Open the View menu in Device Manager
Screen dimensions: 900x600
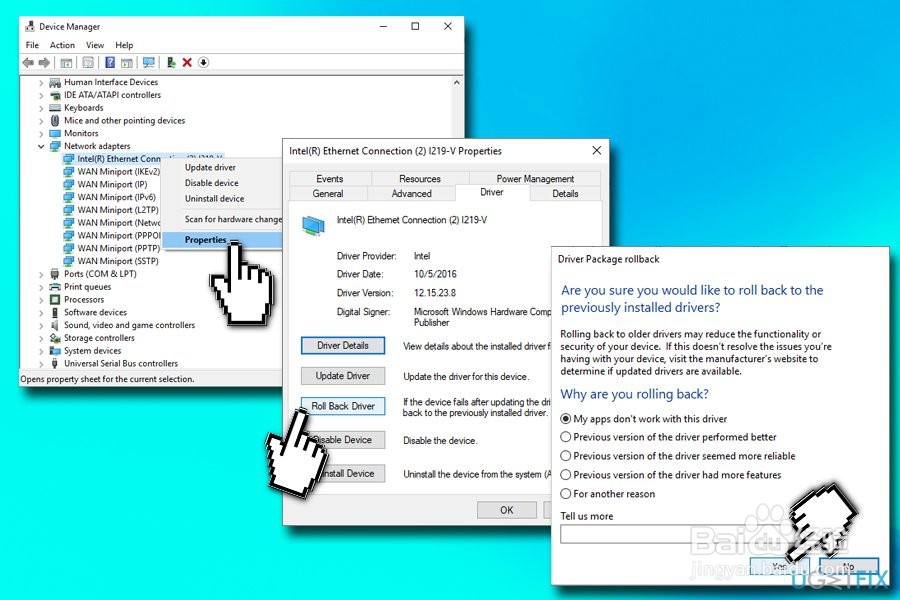[x=95, y=45]
